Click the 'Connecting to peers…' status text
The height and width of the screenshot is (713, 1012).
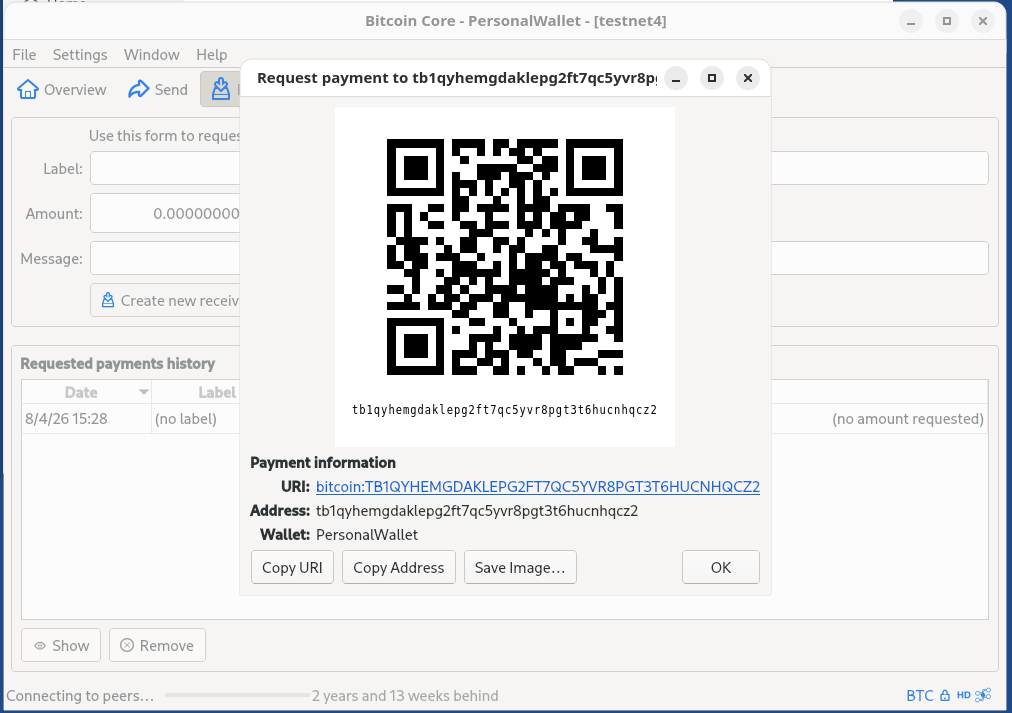coord(80,696)
